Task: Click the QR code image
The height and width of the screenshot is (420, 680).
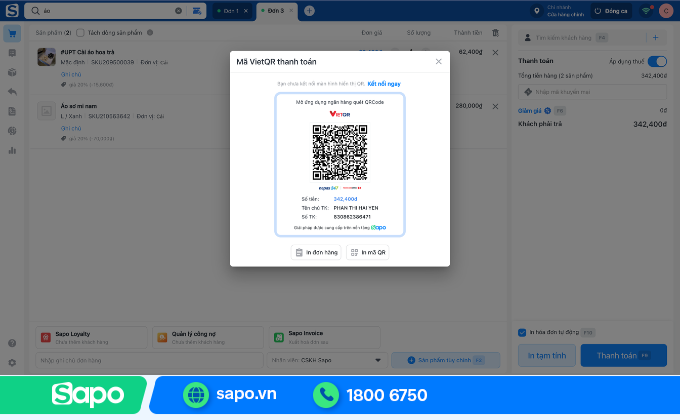Action: pyautogui.click(x=340, y=152)
